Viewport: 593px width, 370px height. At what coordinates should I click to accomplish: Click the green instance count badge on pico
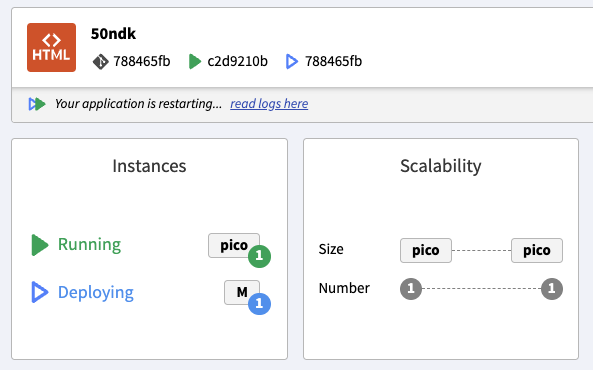click(259, 256)
